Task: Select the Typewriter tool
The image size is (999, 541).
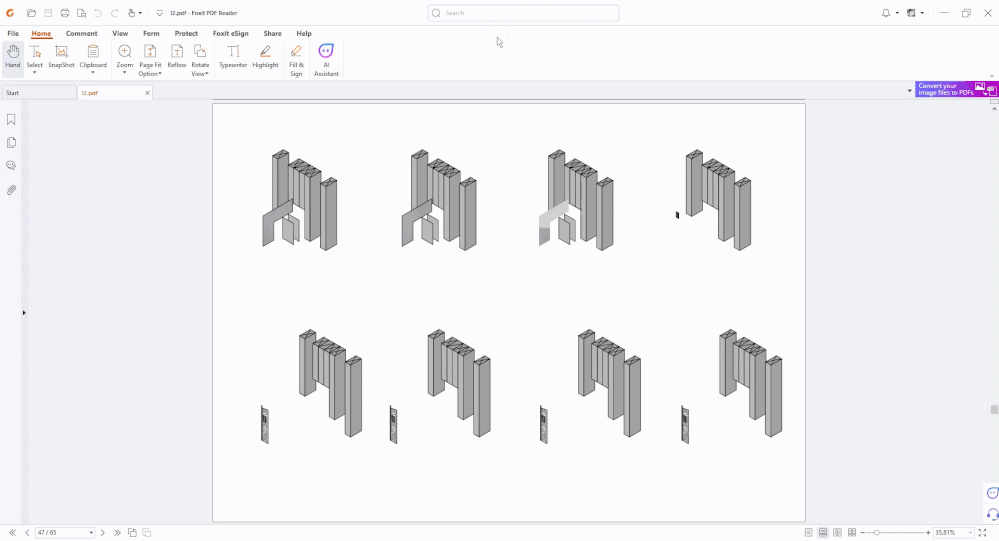Action: pos(233,57)
